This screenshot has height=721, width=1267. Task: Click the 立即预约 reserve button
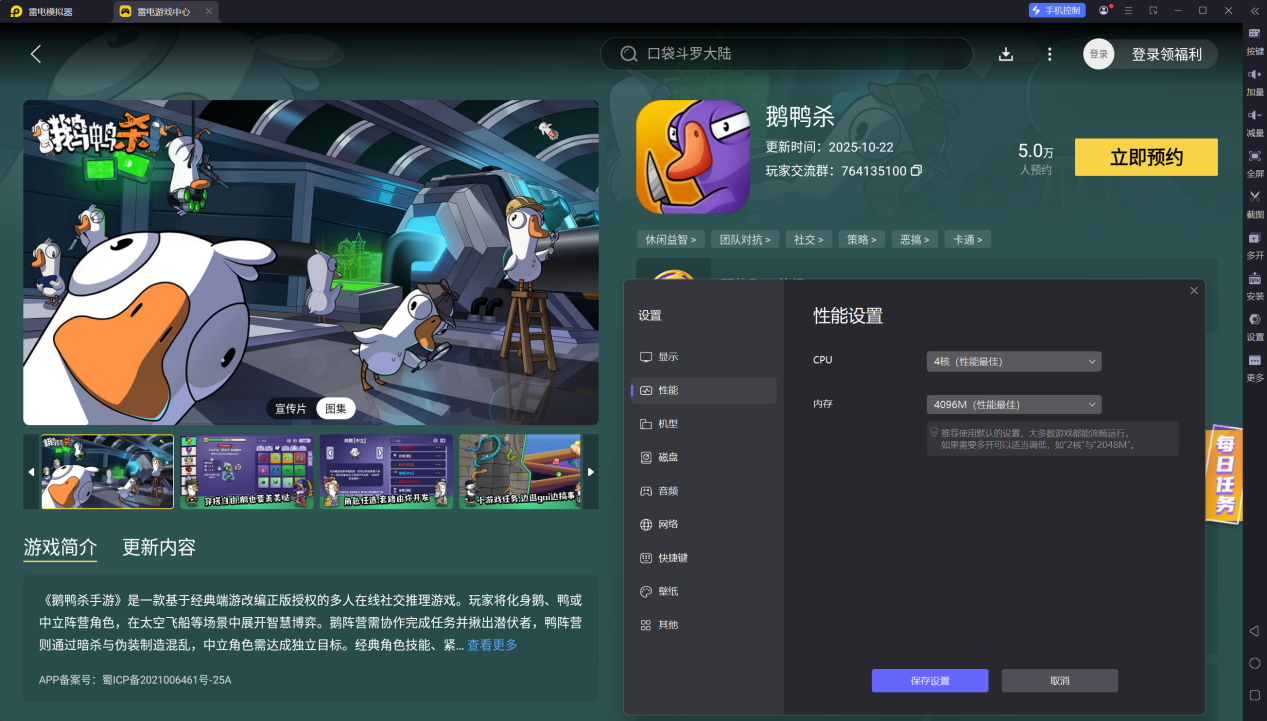coord(1145,157)
